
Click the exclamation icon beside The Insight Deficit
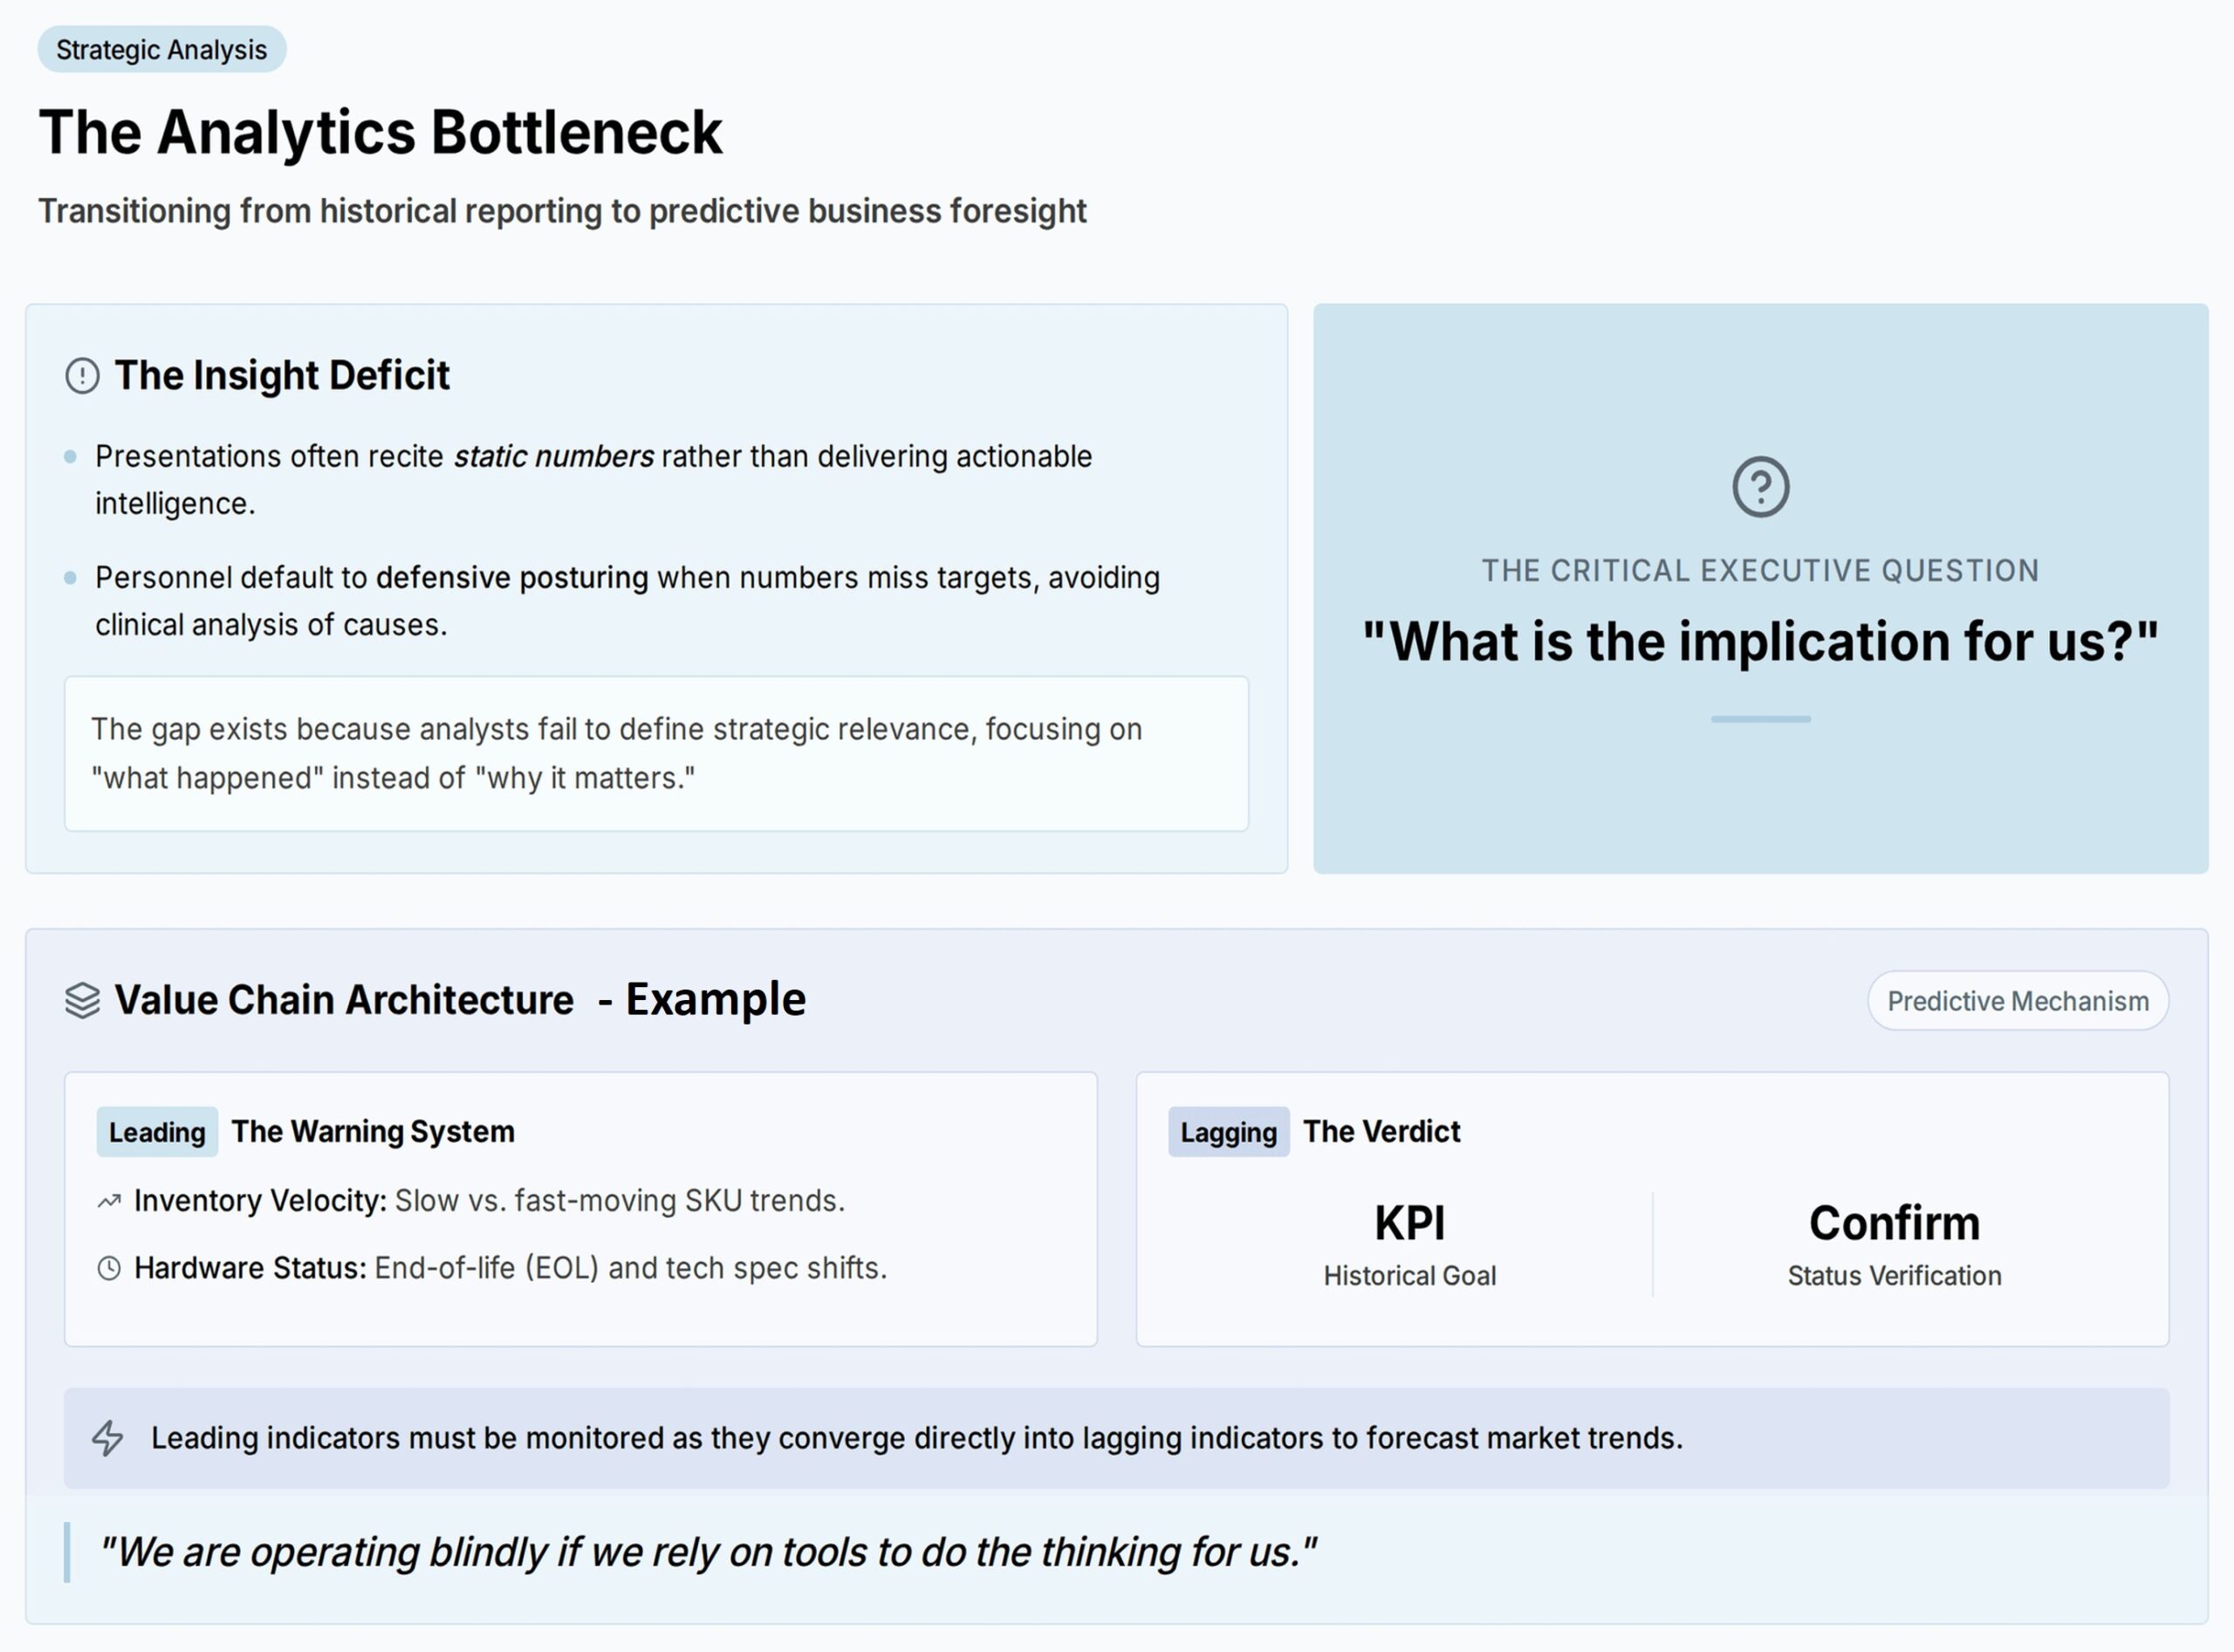(x=82, y=376)
